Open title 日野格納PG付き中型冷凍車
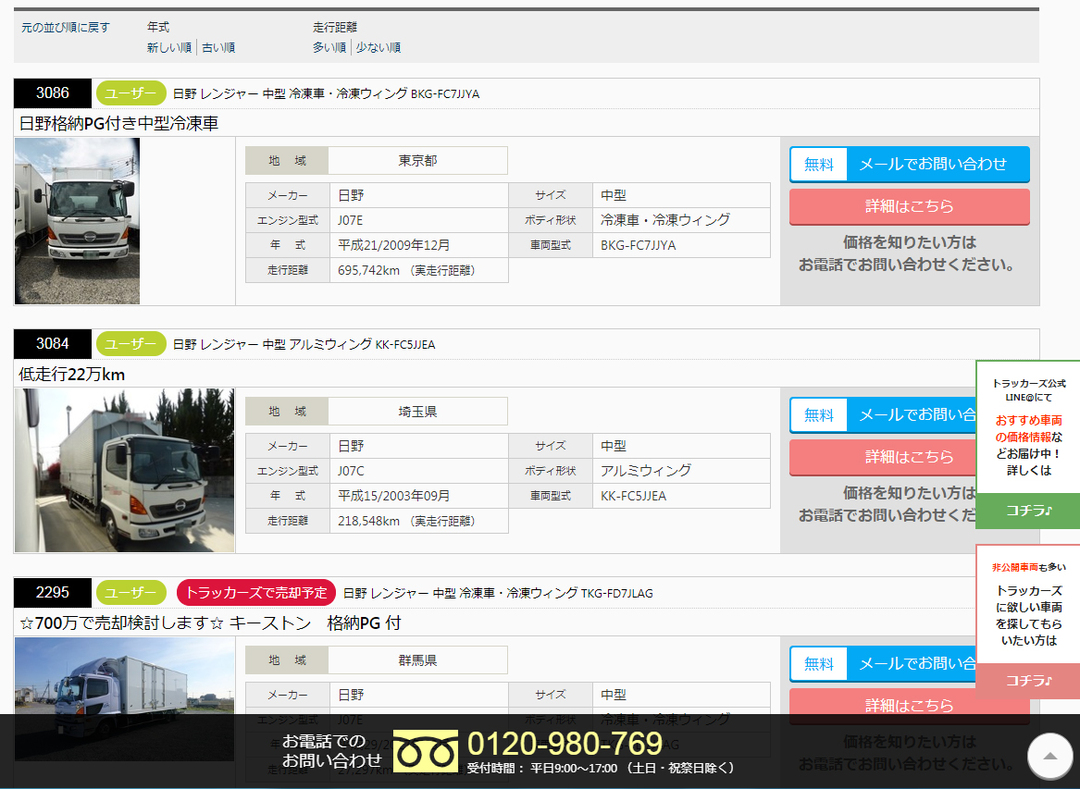1080x789 pixels. coord(118,124)
